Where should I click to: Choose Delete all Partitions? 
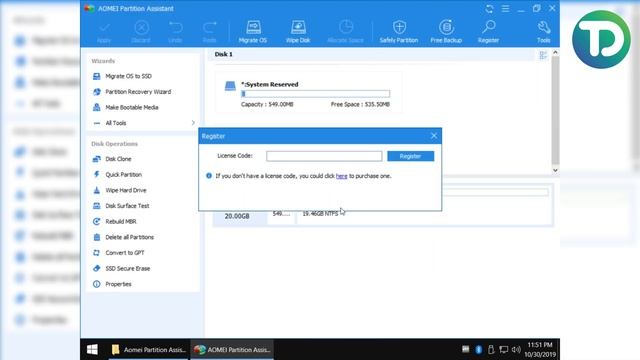point(129,237)
